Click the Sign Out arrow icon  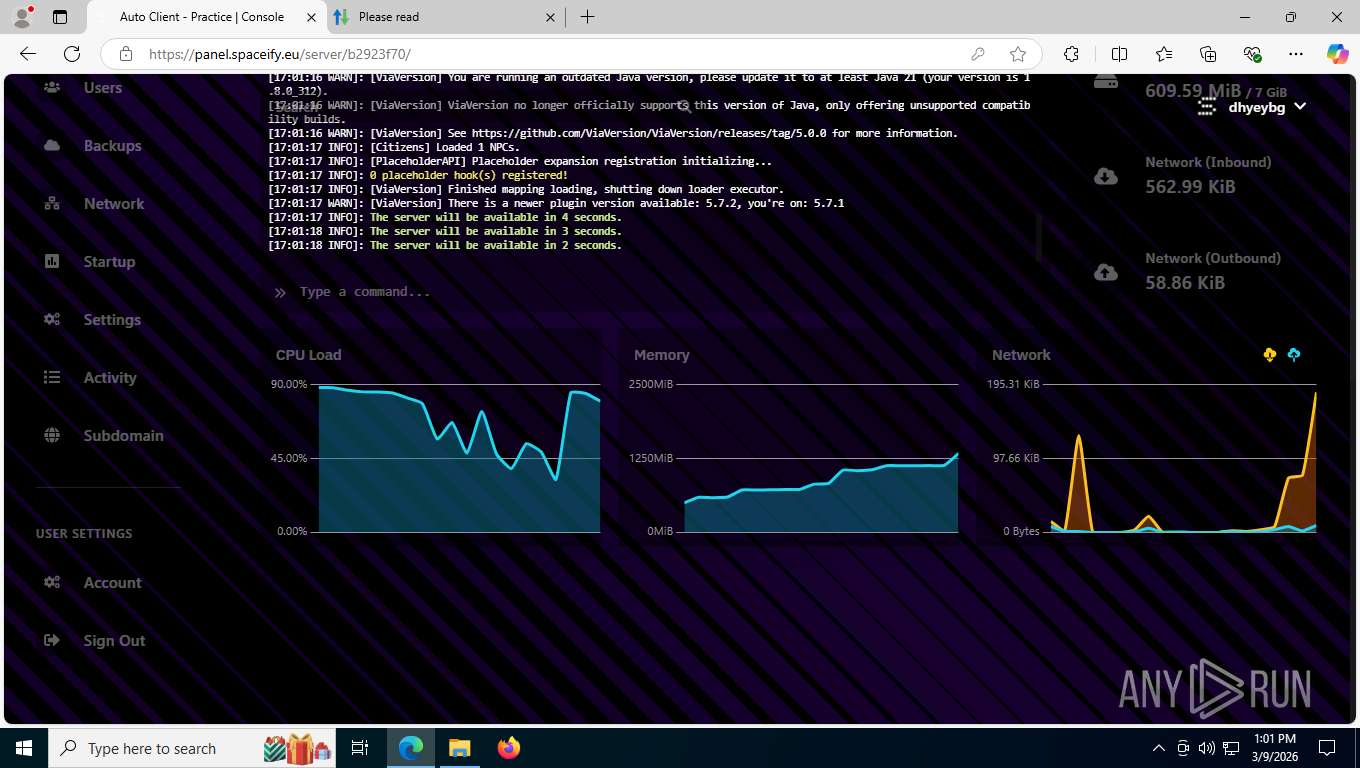pyautogui.click(x=52, y=641)
